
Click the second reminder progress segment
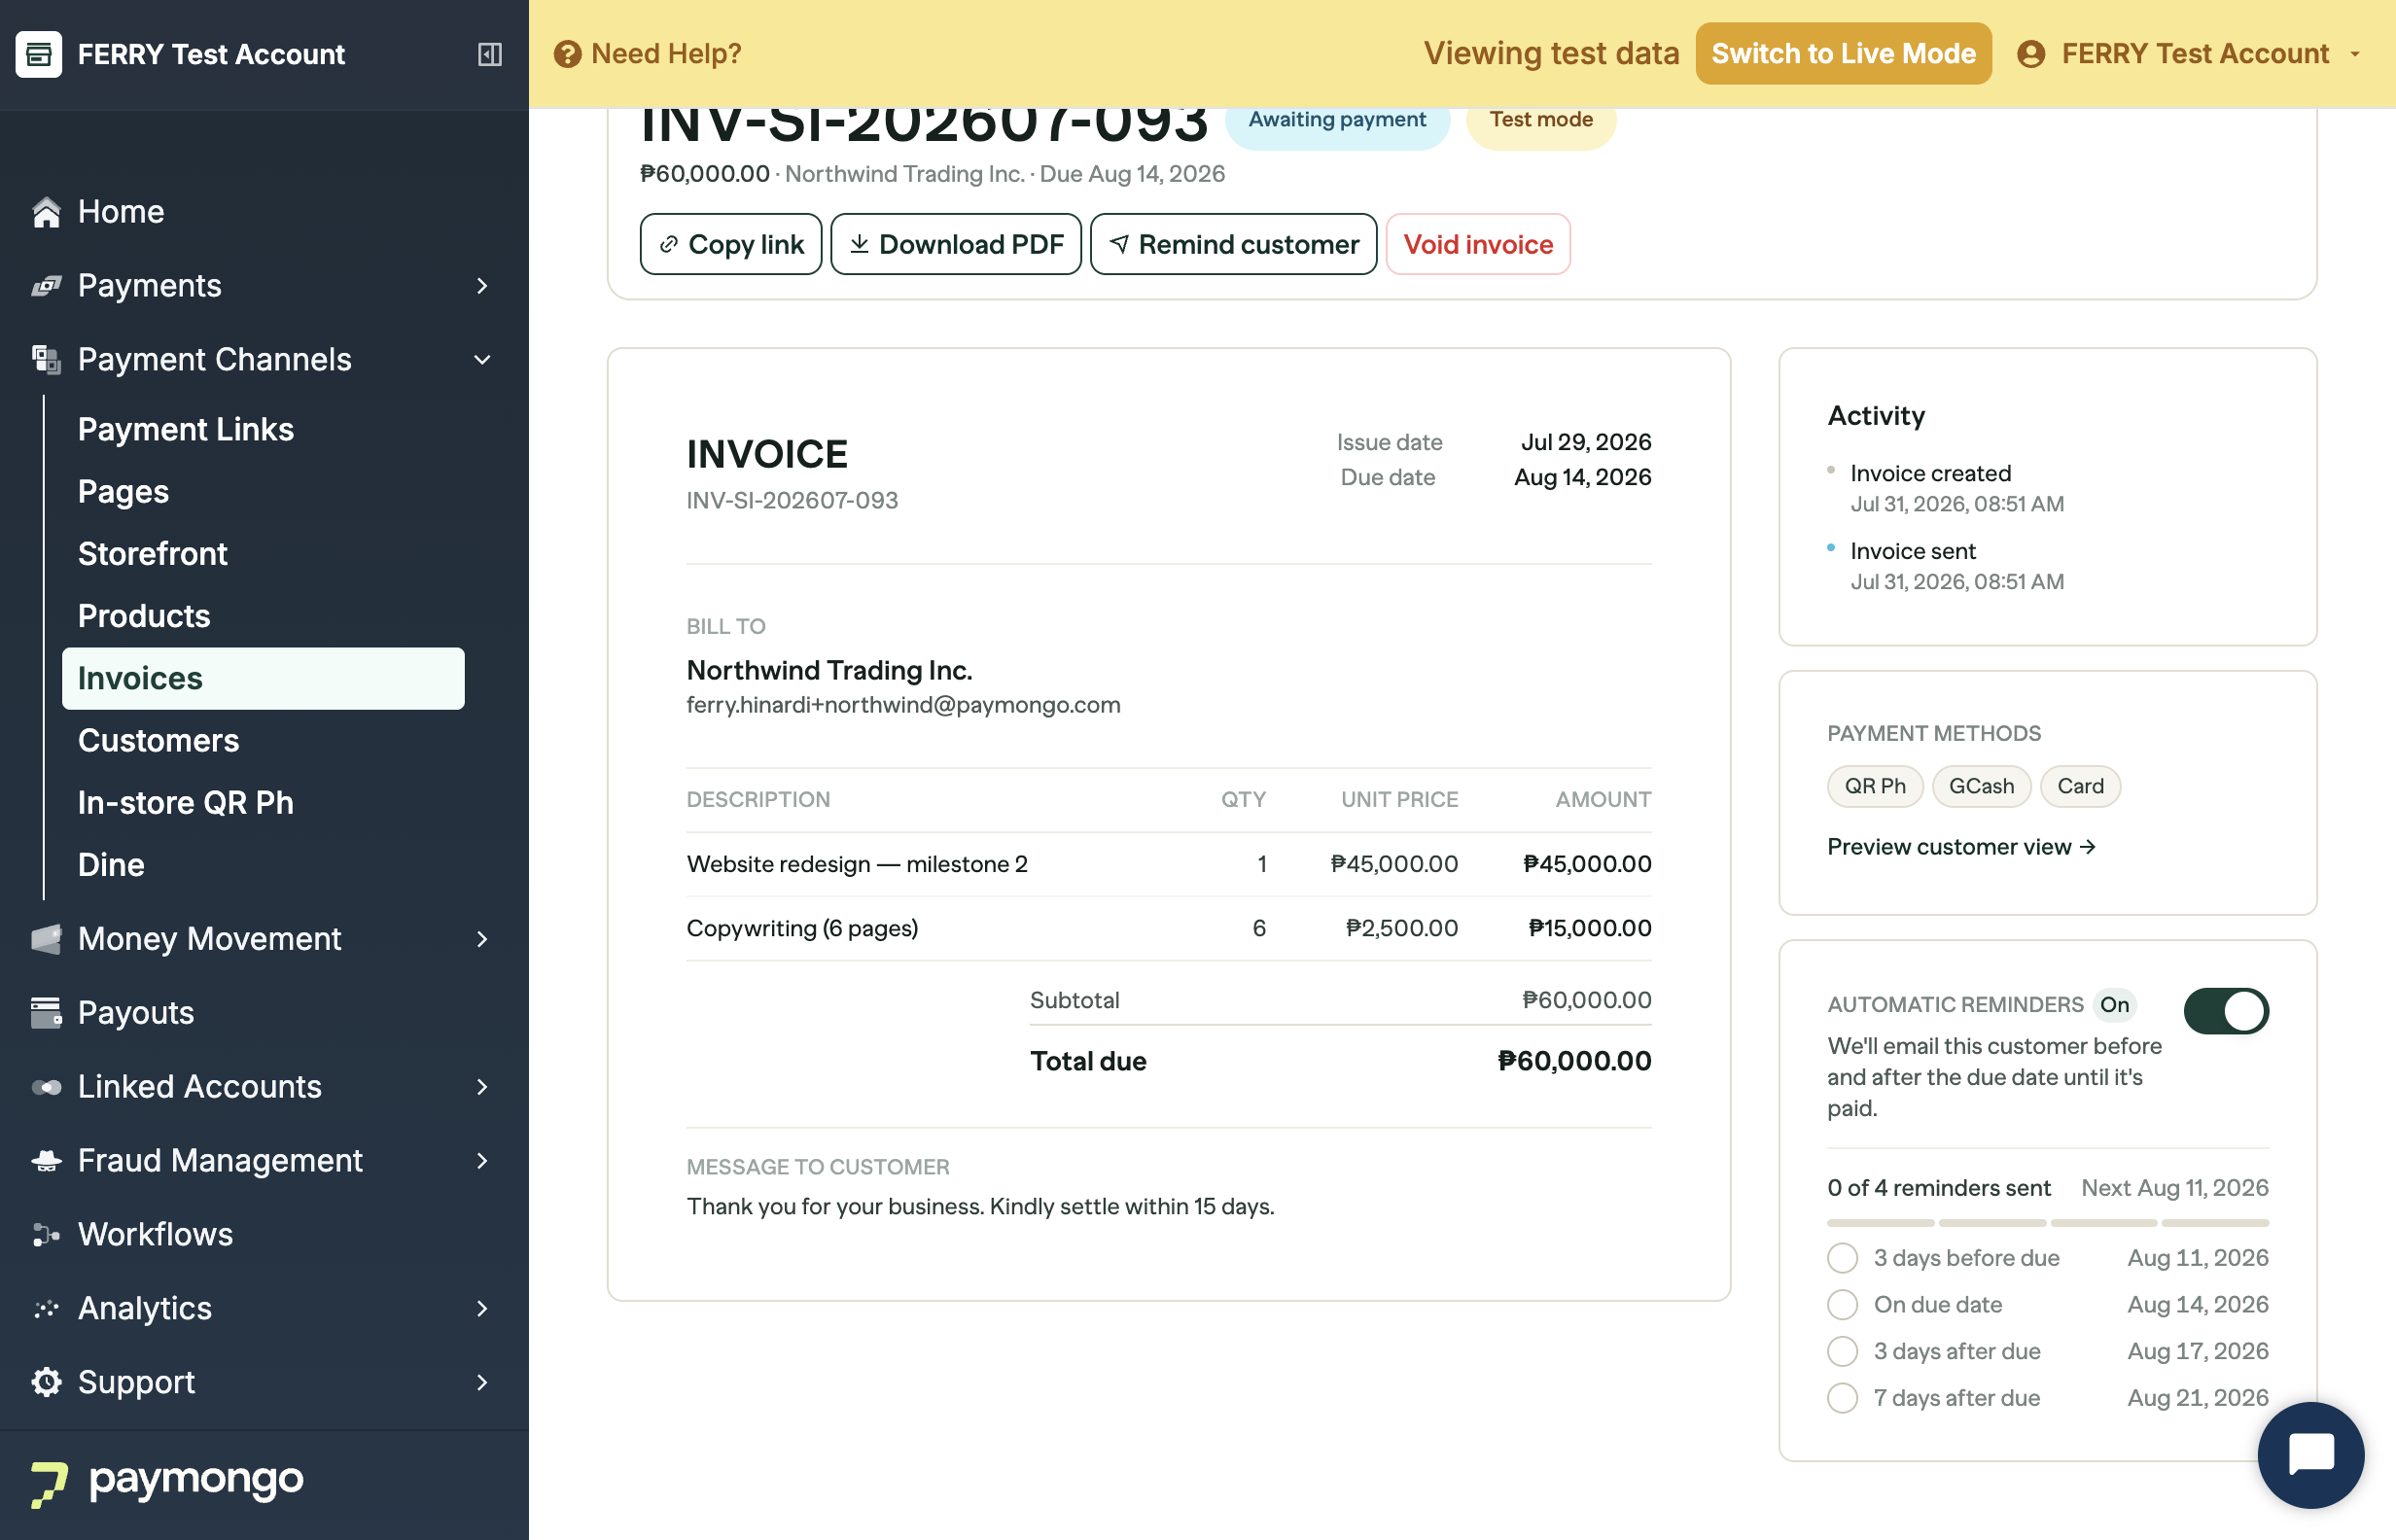click(x=1992, y=1223)
